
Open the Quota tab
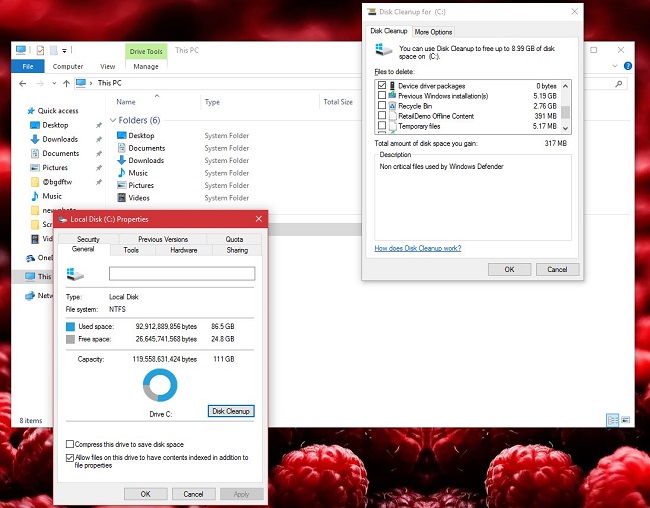click(x=234, y=239)
